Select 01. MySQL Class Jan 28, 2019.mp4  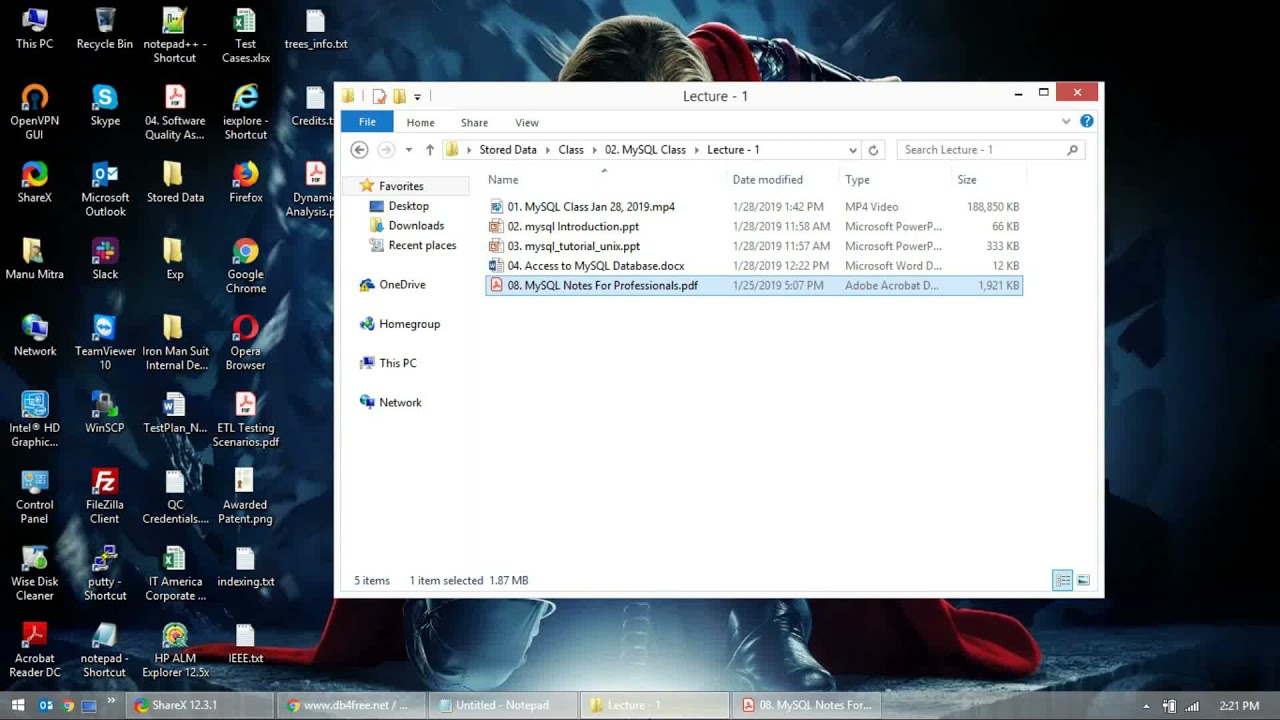point(754,207)
